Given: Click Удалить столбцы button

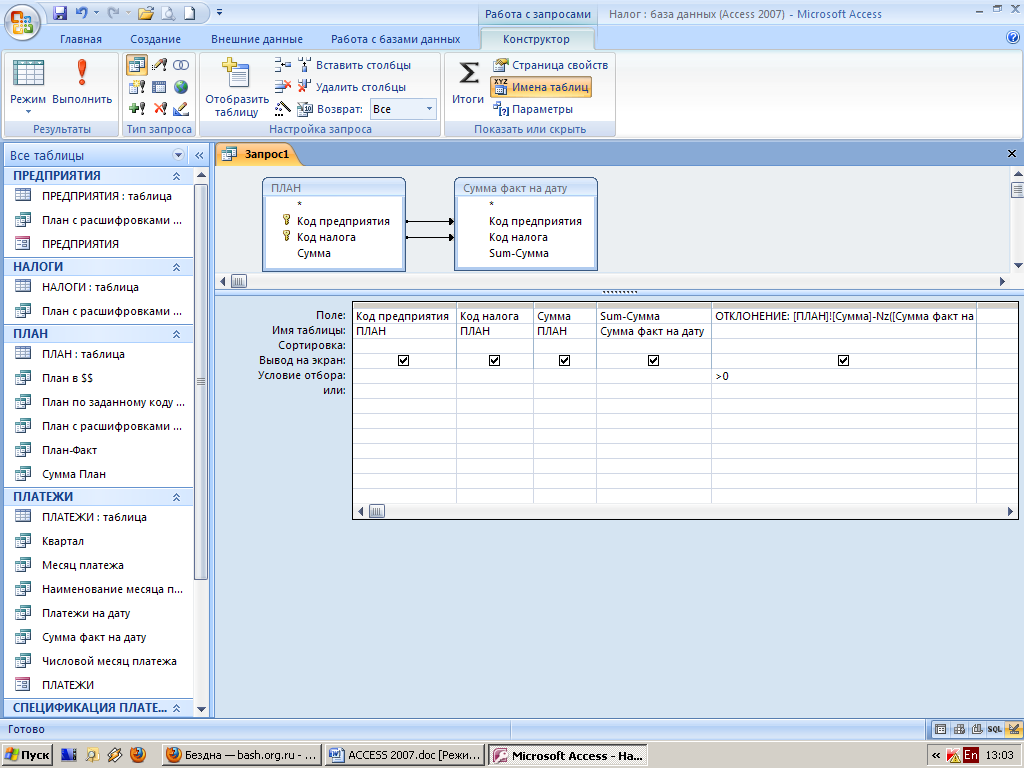Looking at the screenshot, I should (352, 87).
